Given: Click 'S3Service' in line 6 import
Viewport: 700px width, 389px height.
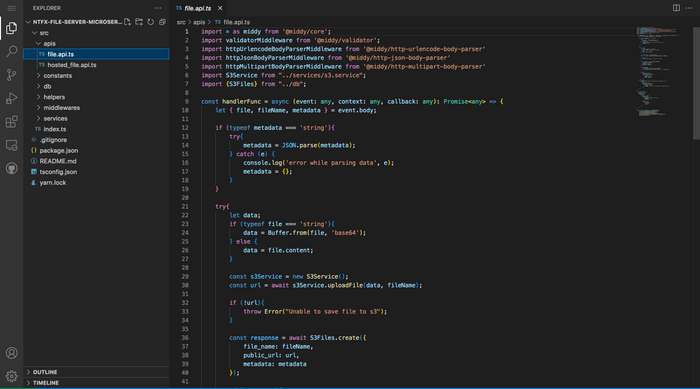Looking at the screenshot, I should tap(241, 75).
